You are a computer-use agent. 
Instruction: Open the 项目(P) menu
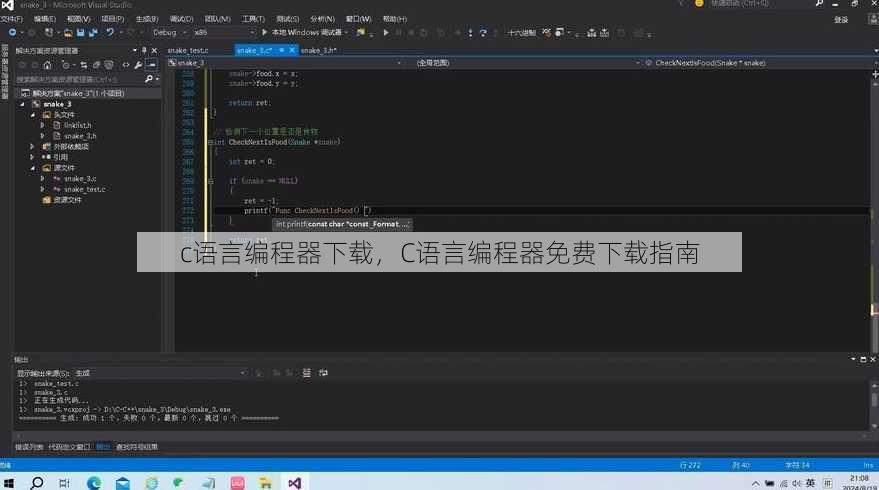pyautogui.click(x=112, y=19)
